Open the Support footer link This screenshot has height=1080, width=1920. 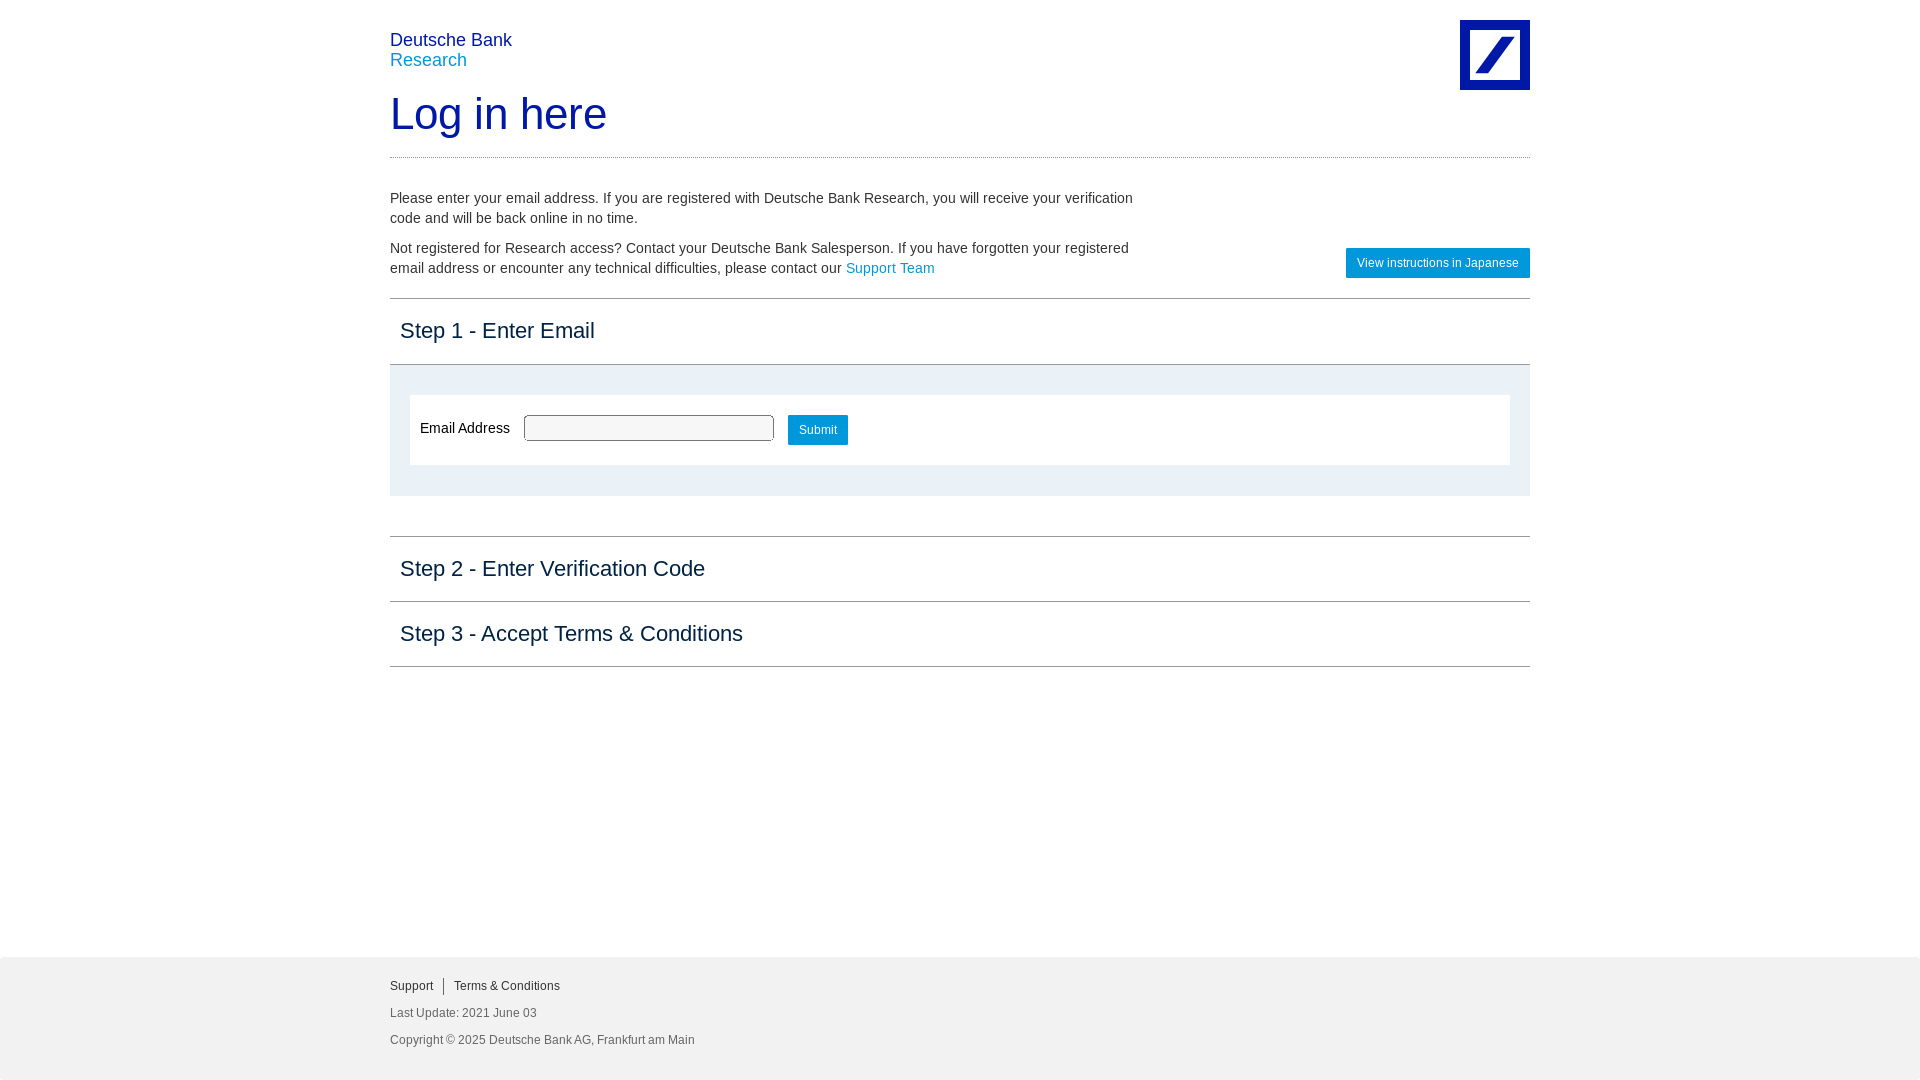click(x=412, y=986)
